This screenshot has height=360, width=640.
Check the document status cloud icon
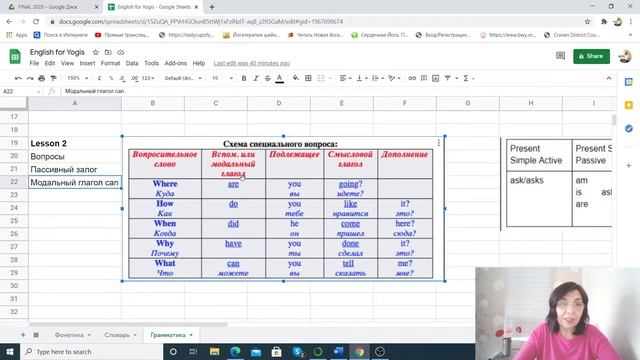coord(121,52)
